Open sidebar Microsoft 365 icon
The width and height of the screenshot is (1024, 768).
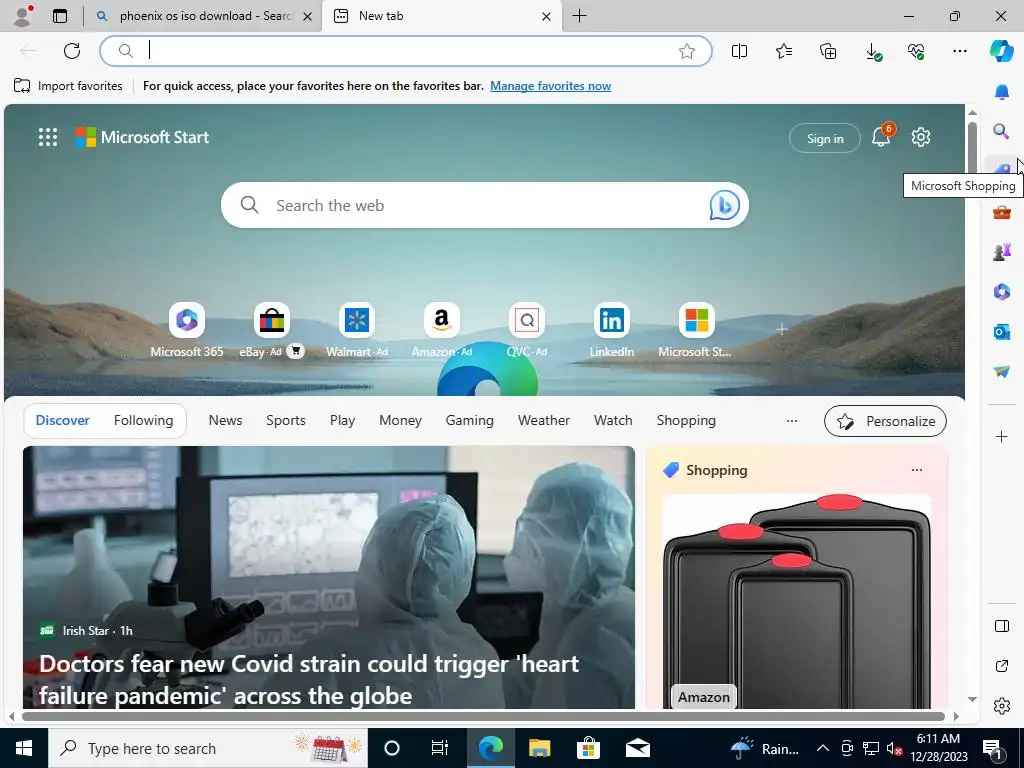point(1002,291)
